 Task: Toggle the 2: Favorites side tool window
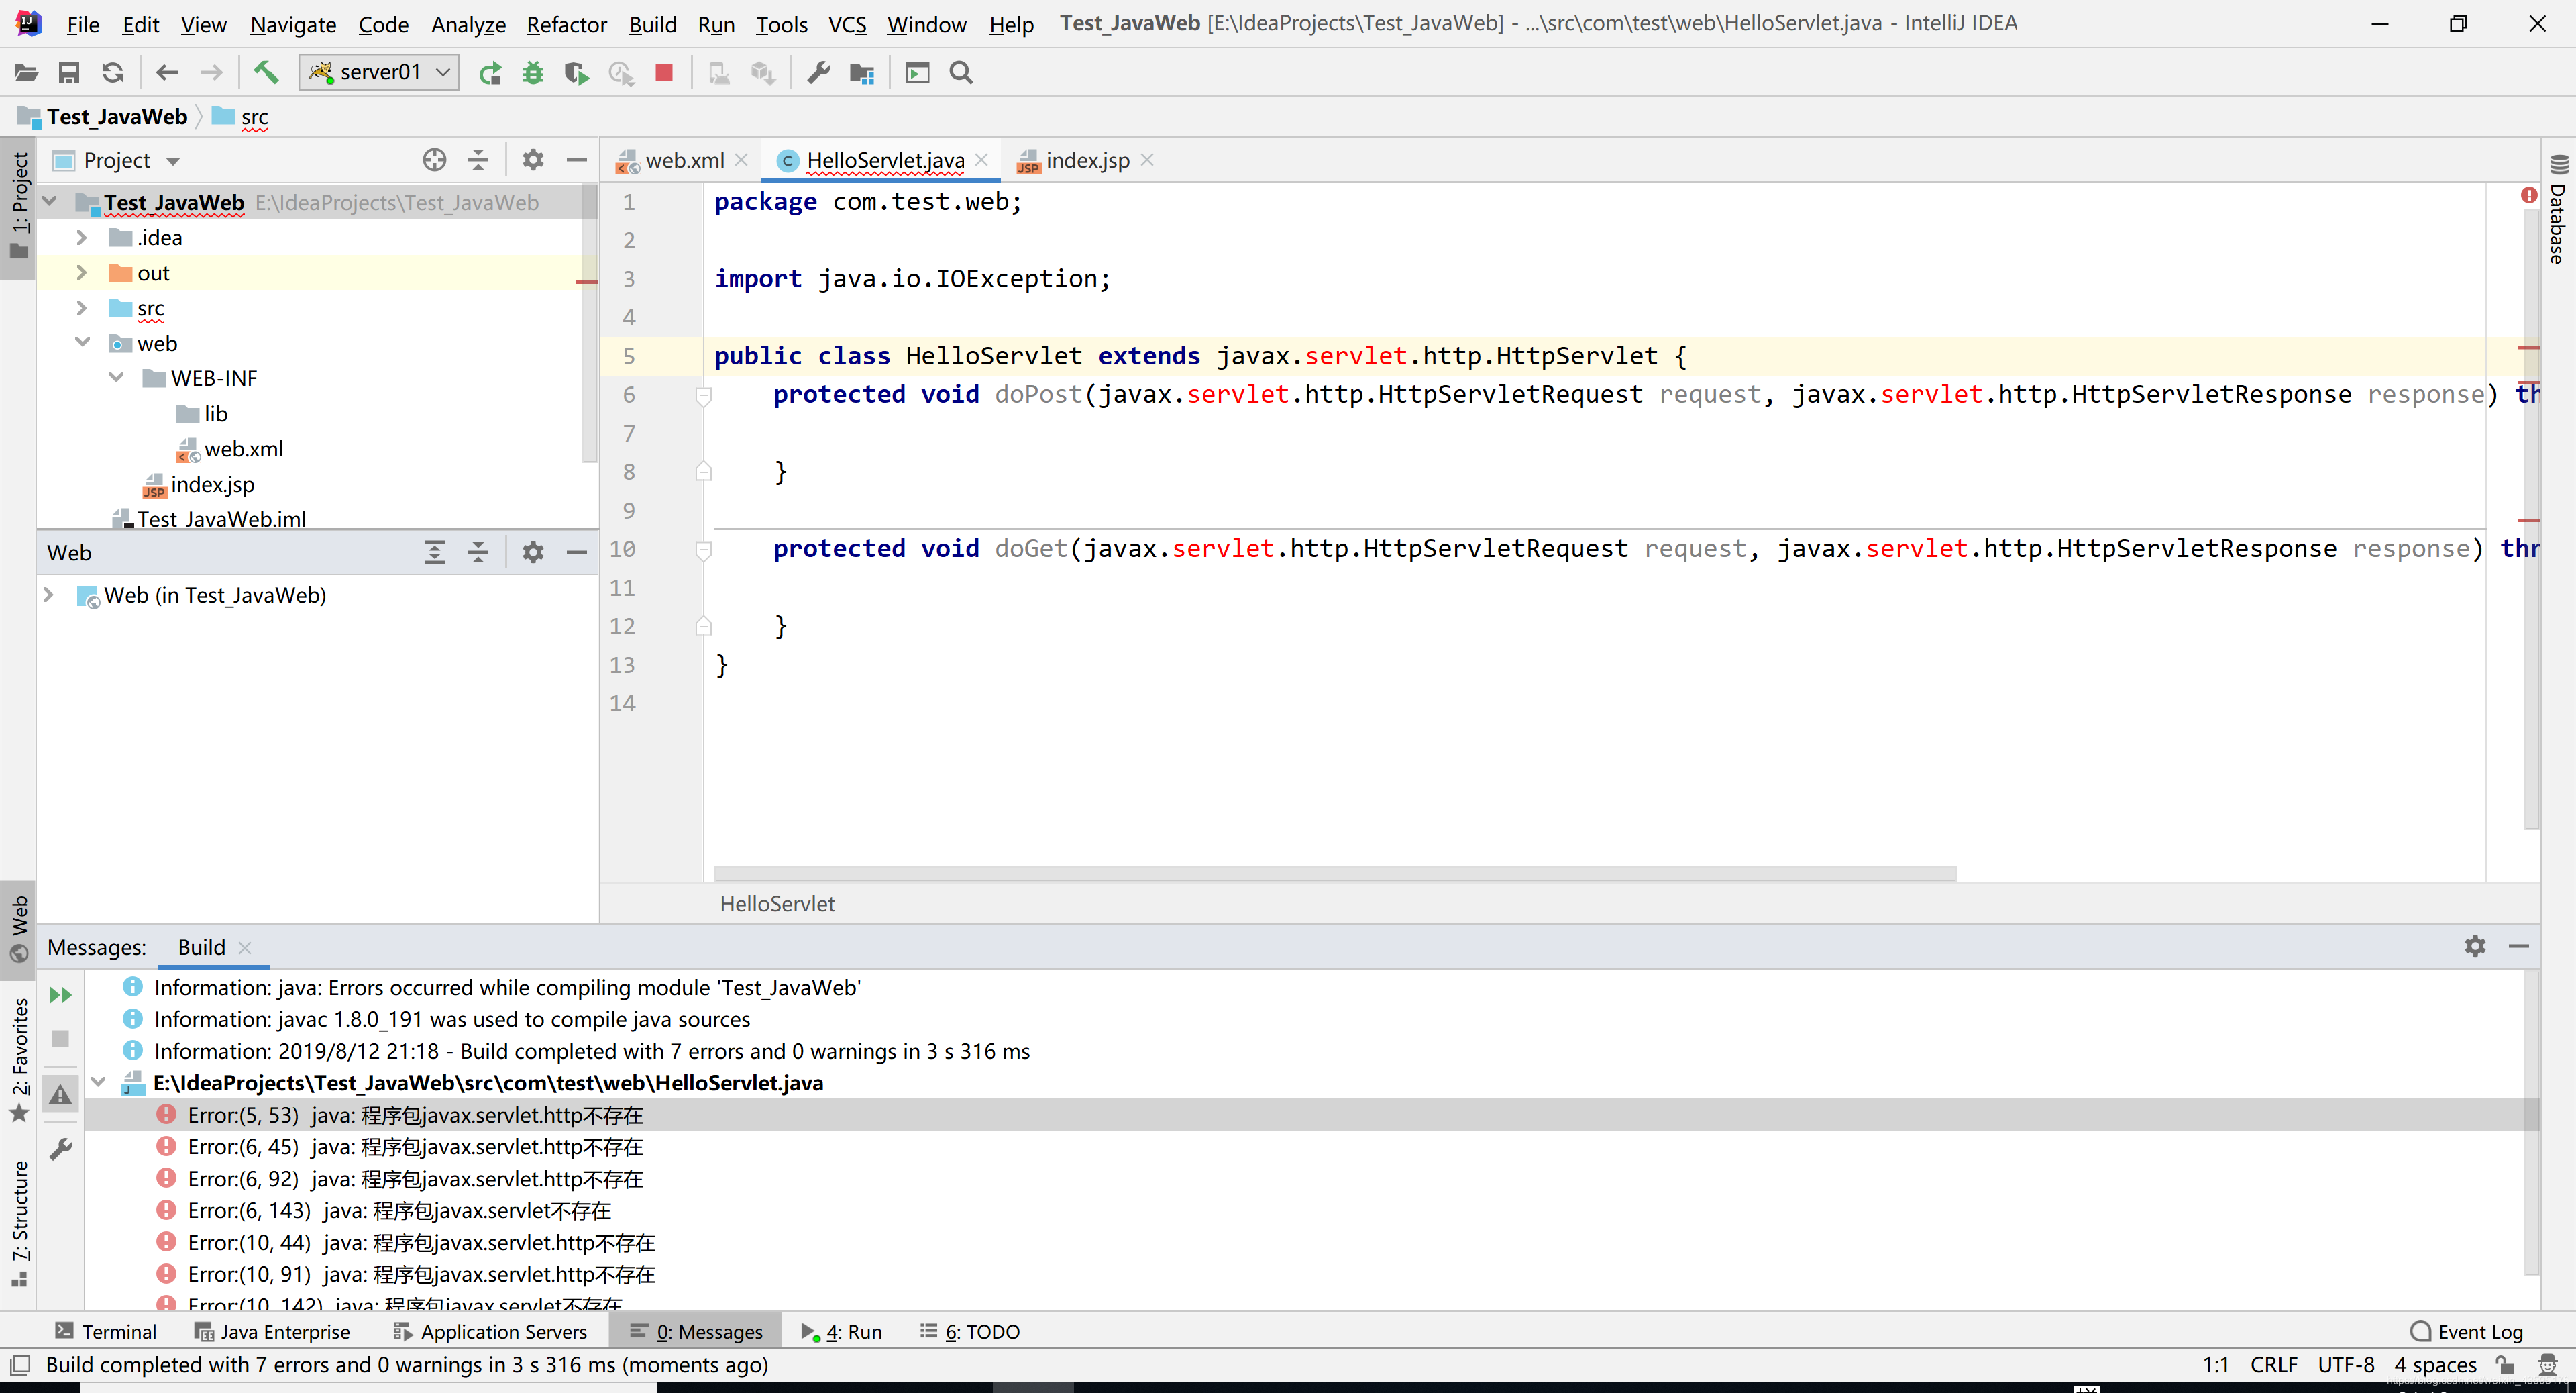(x=19, y=1060)
